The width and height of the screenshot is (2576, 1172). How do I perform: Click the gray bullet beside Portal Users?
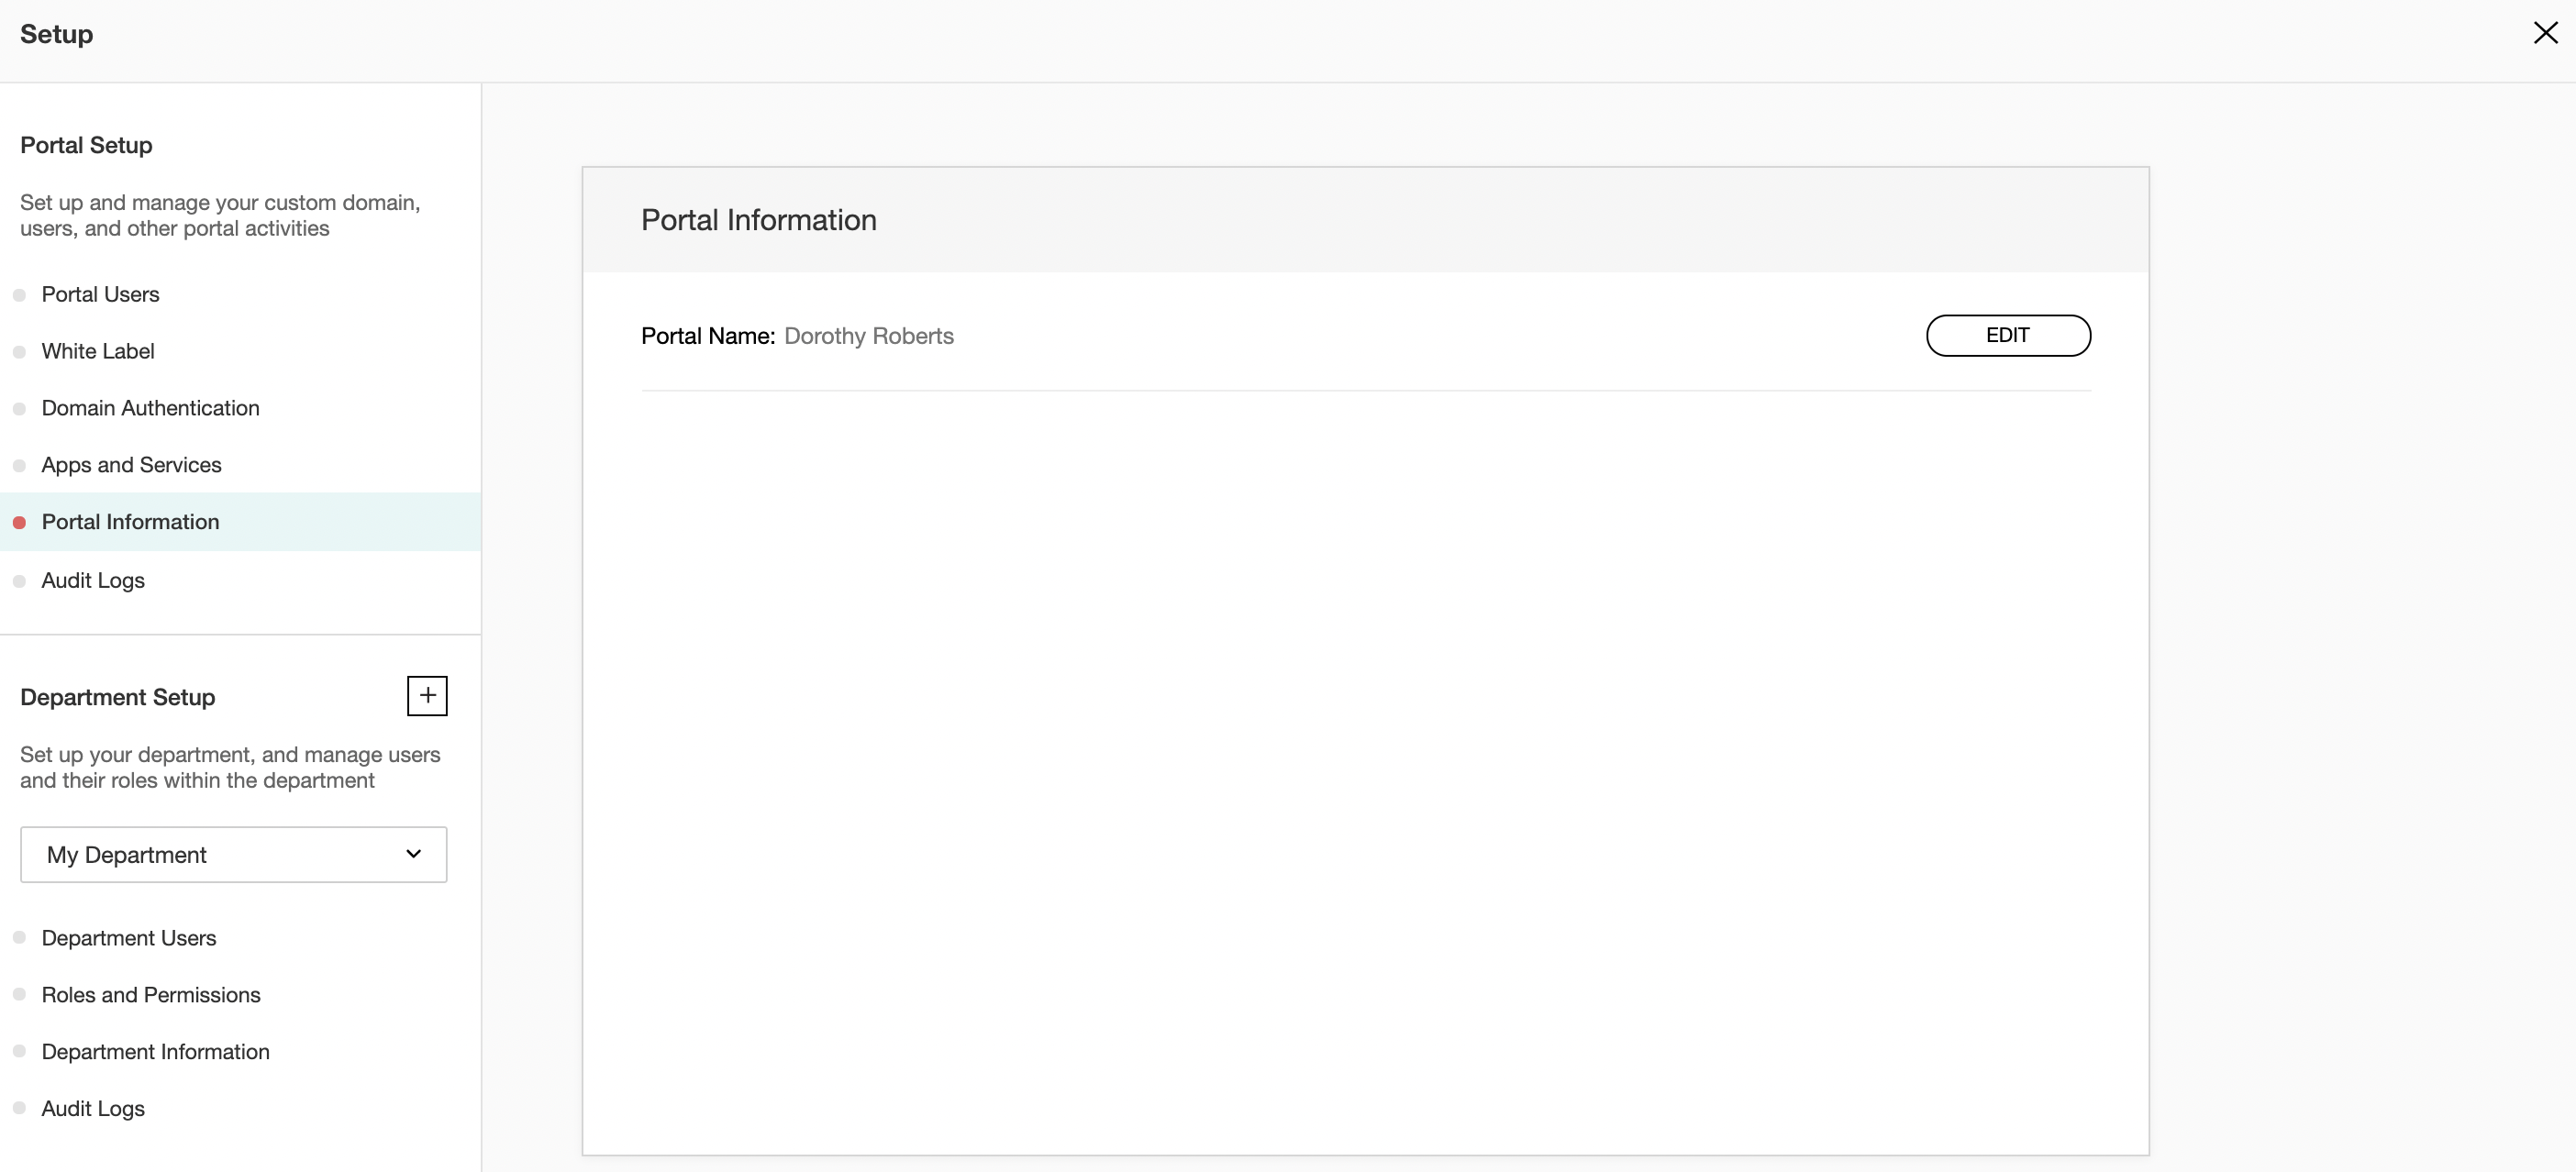tap(19, 295)
